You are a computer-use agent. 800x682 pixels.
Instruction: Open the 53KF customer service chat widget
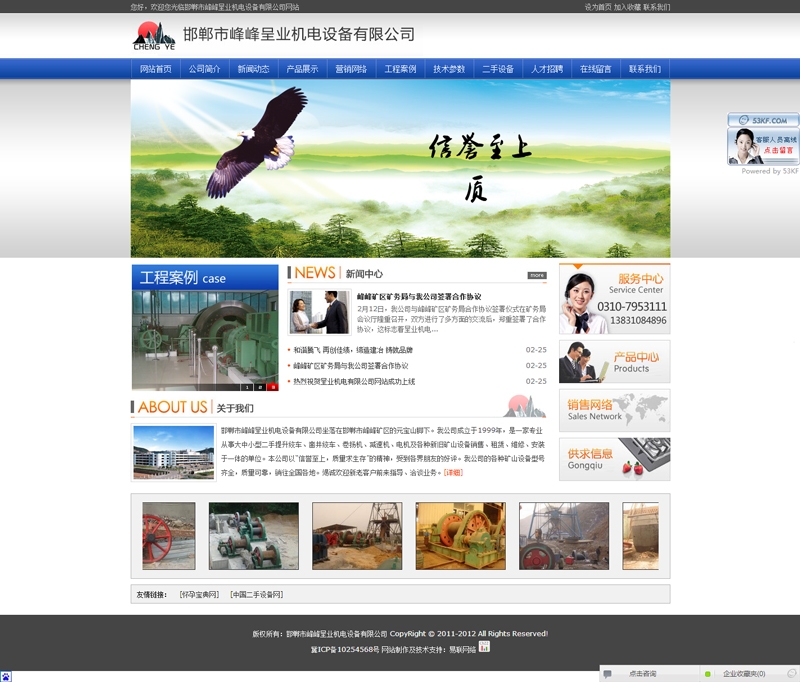763,139
